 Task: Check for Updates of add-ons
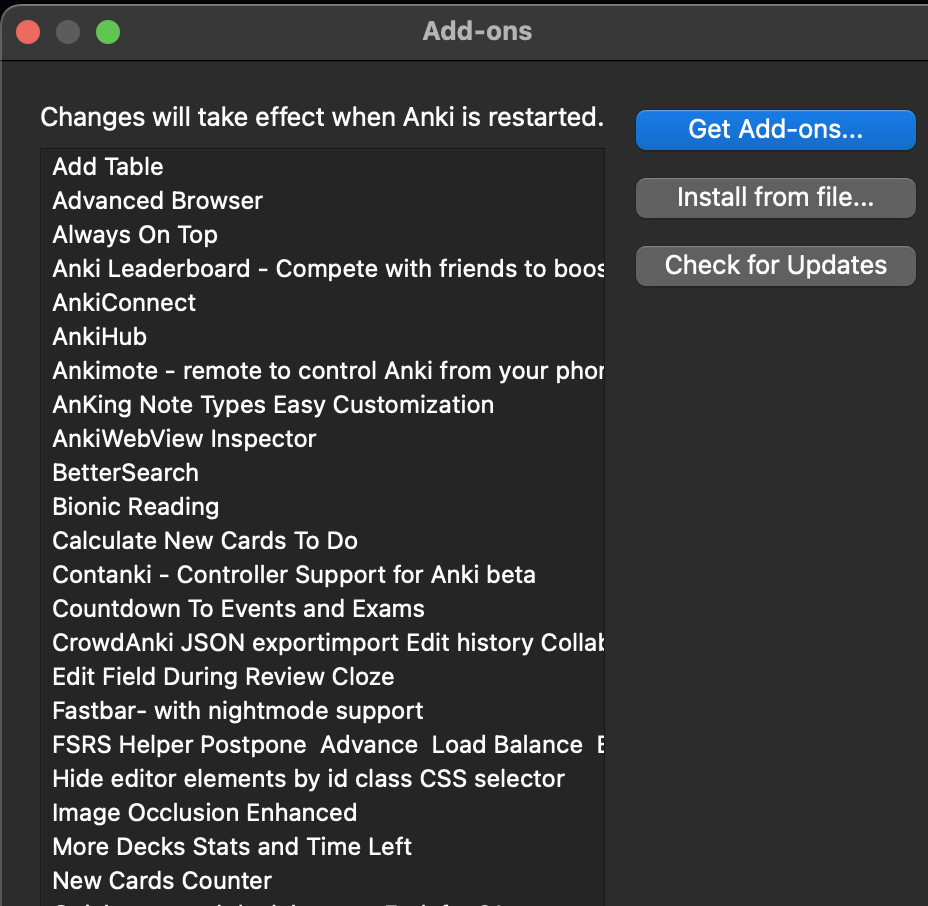coord(775,266)
